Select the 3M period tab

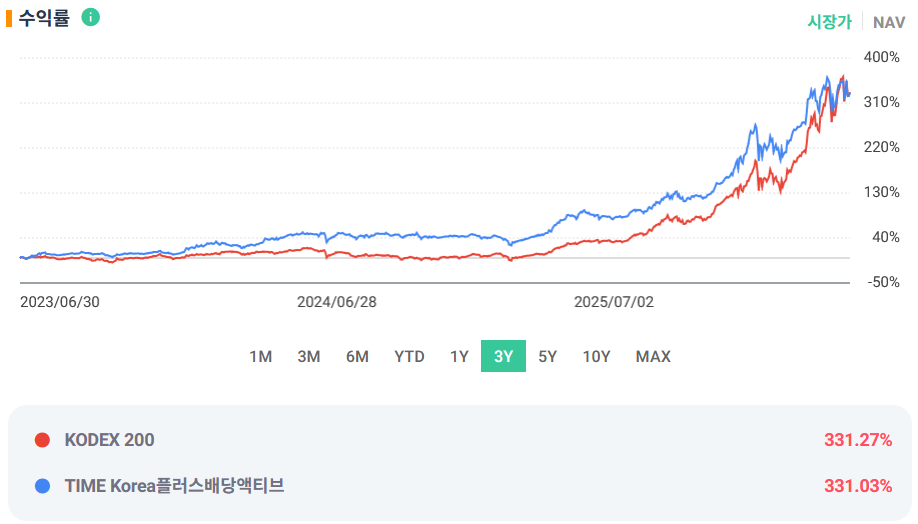(309, 357)
